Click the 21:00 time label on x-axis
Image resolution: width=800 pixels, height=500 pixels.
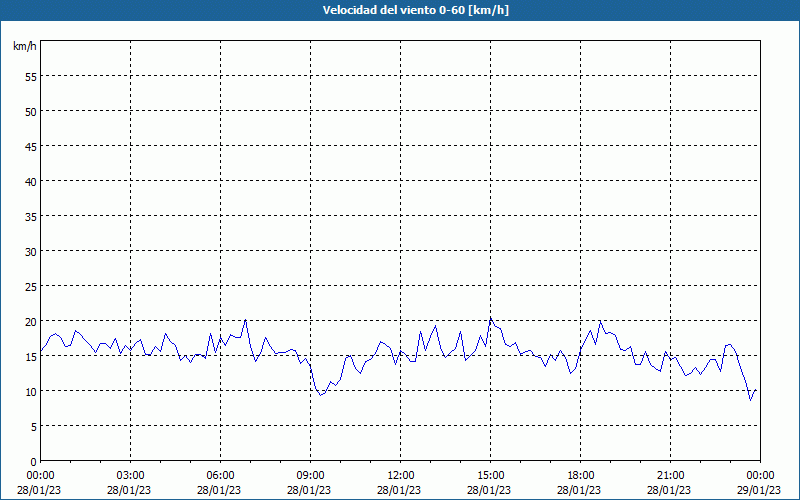pyautogui.click(x=670, y=476)
